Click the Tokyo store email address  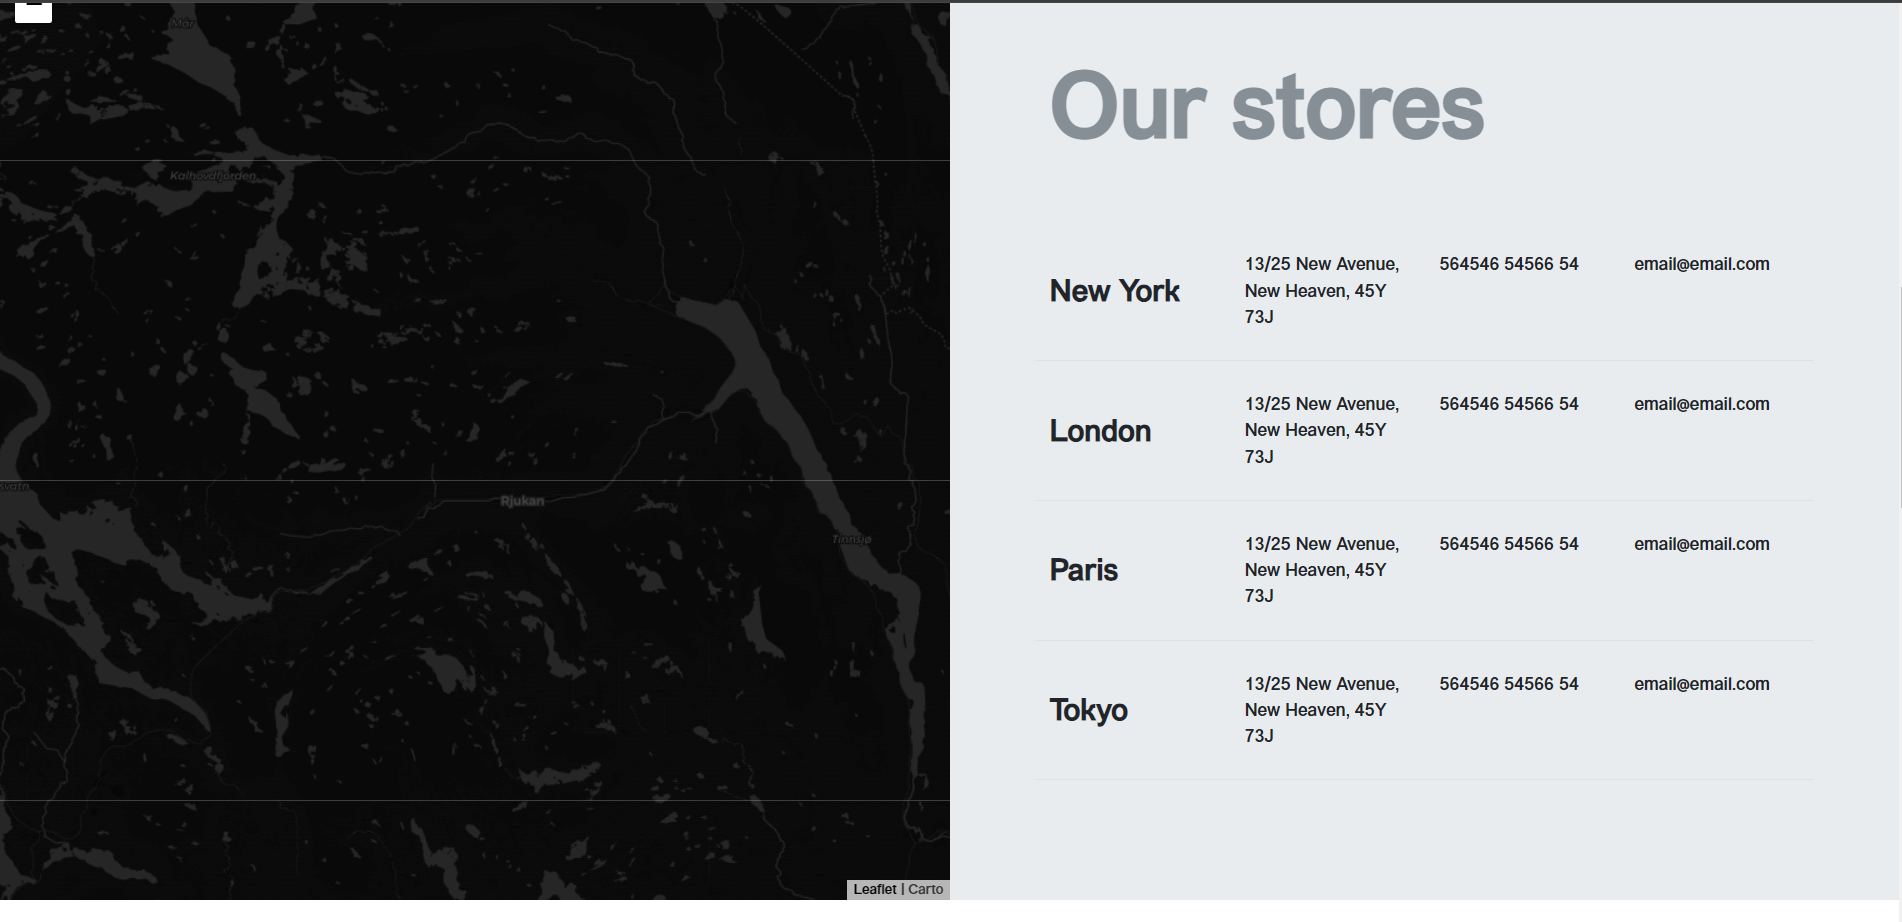pyautogui.click(x=1701, y=684)
